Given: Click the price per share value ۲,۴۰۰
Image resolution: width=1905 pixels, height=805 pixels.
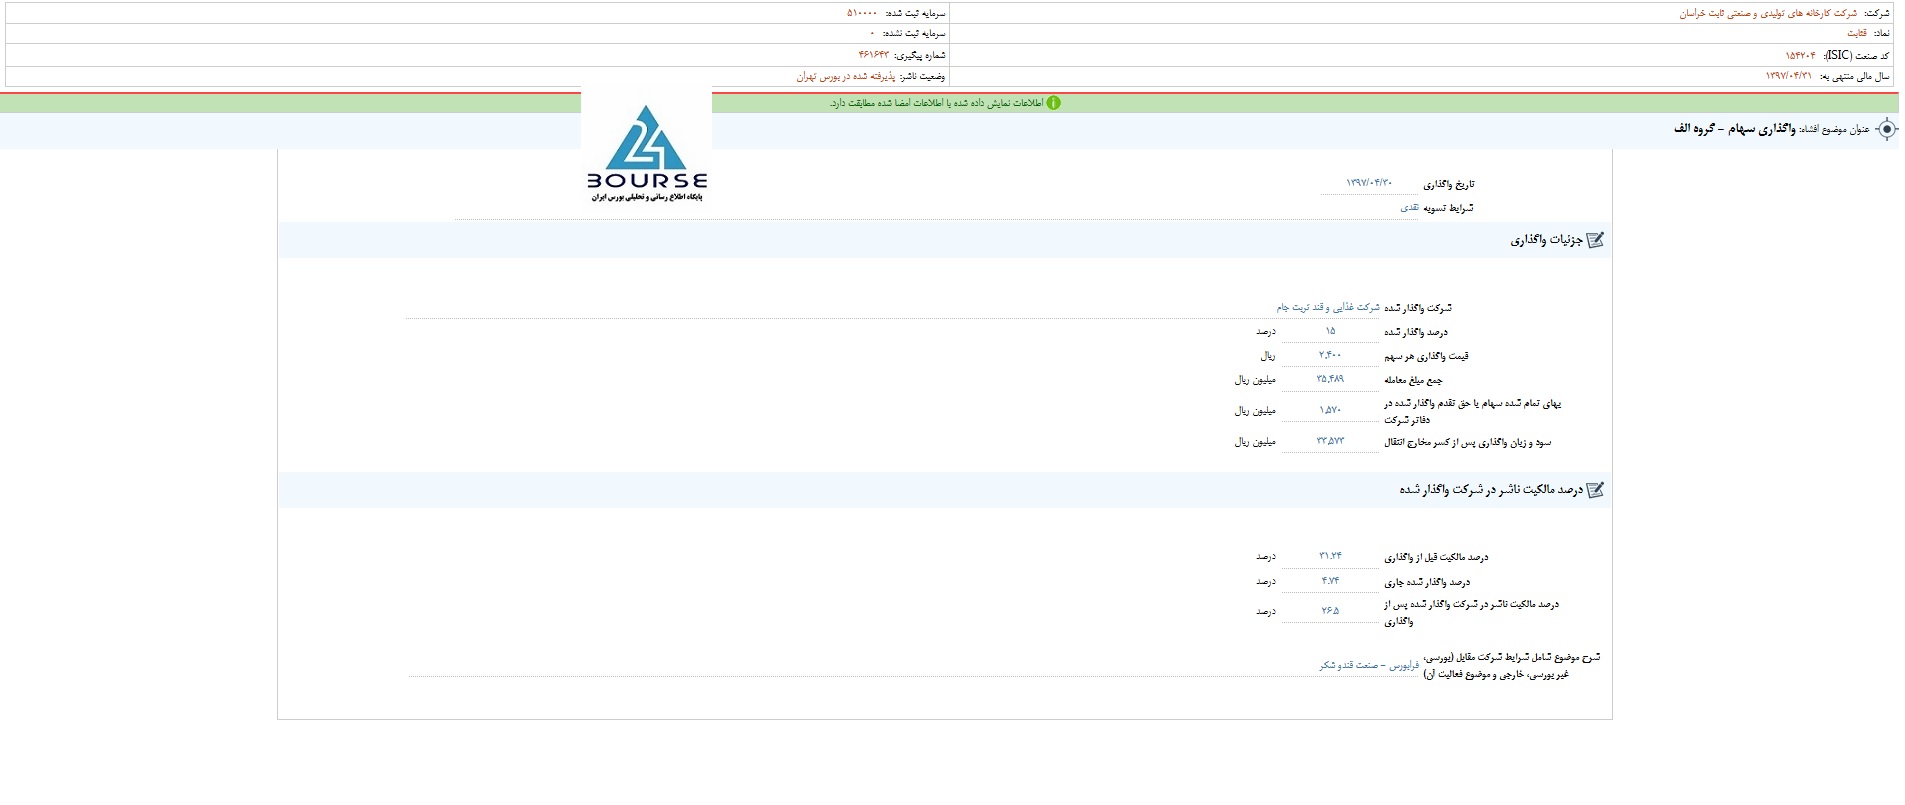Looking at the screenshot, I should 1330,355.
